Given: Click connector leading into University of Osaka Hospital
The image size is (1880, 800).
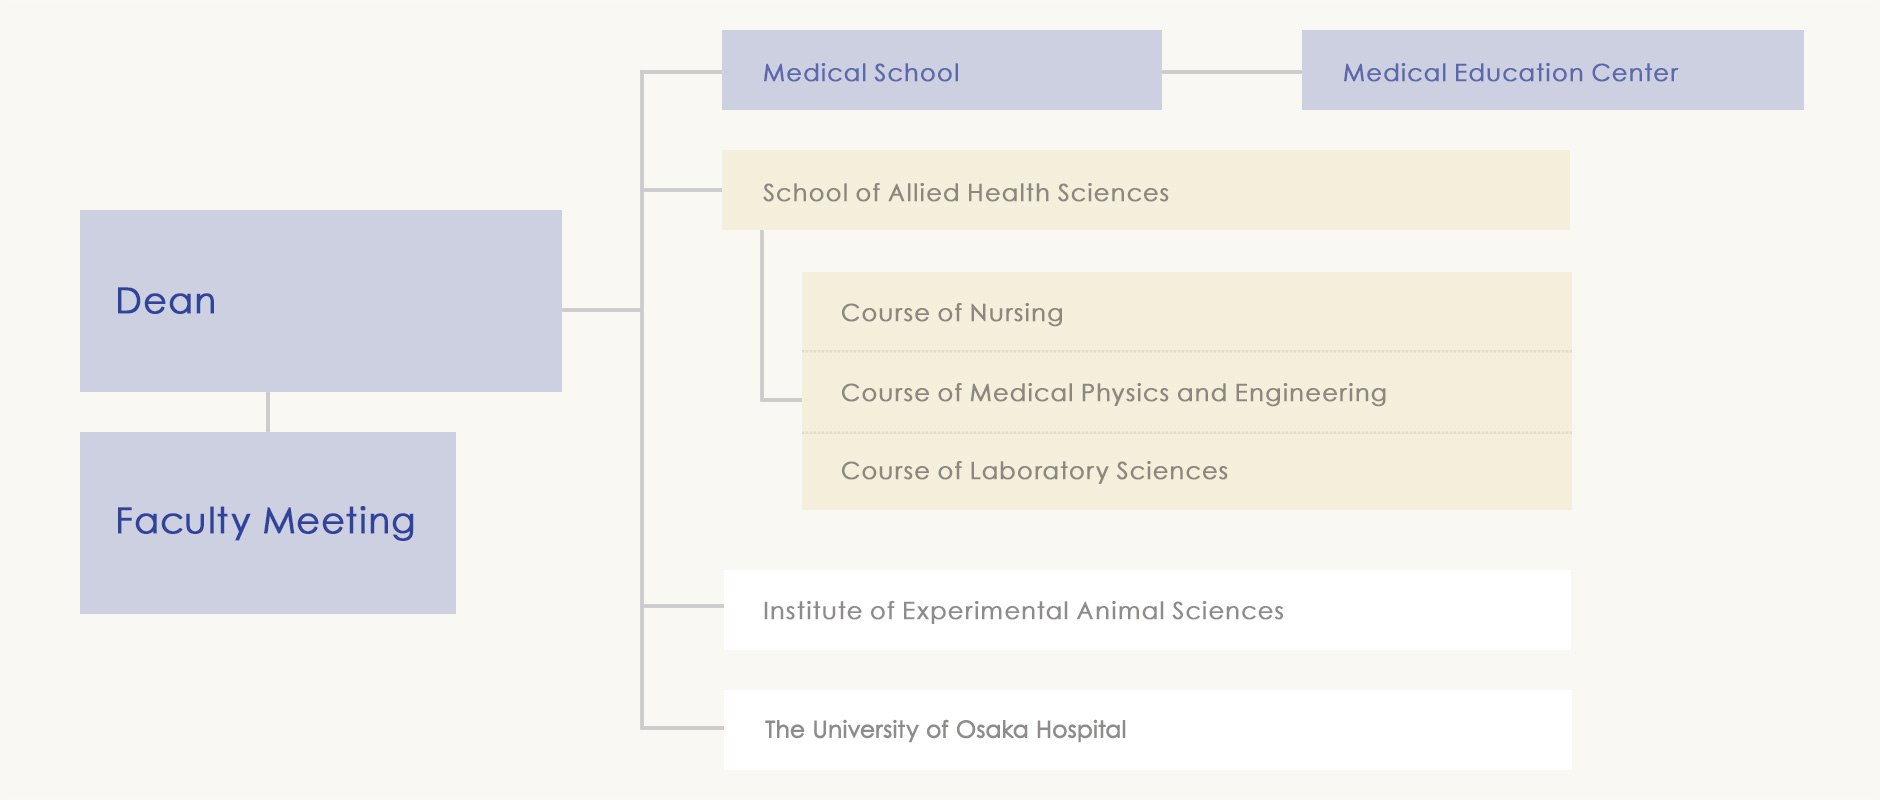Looking at the screenshot, I should point(683,727).
